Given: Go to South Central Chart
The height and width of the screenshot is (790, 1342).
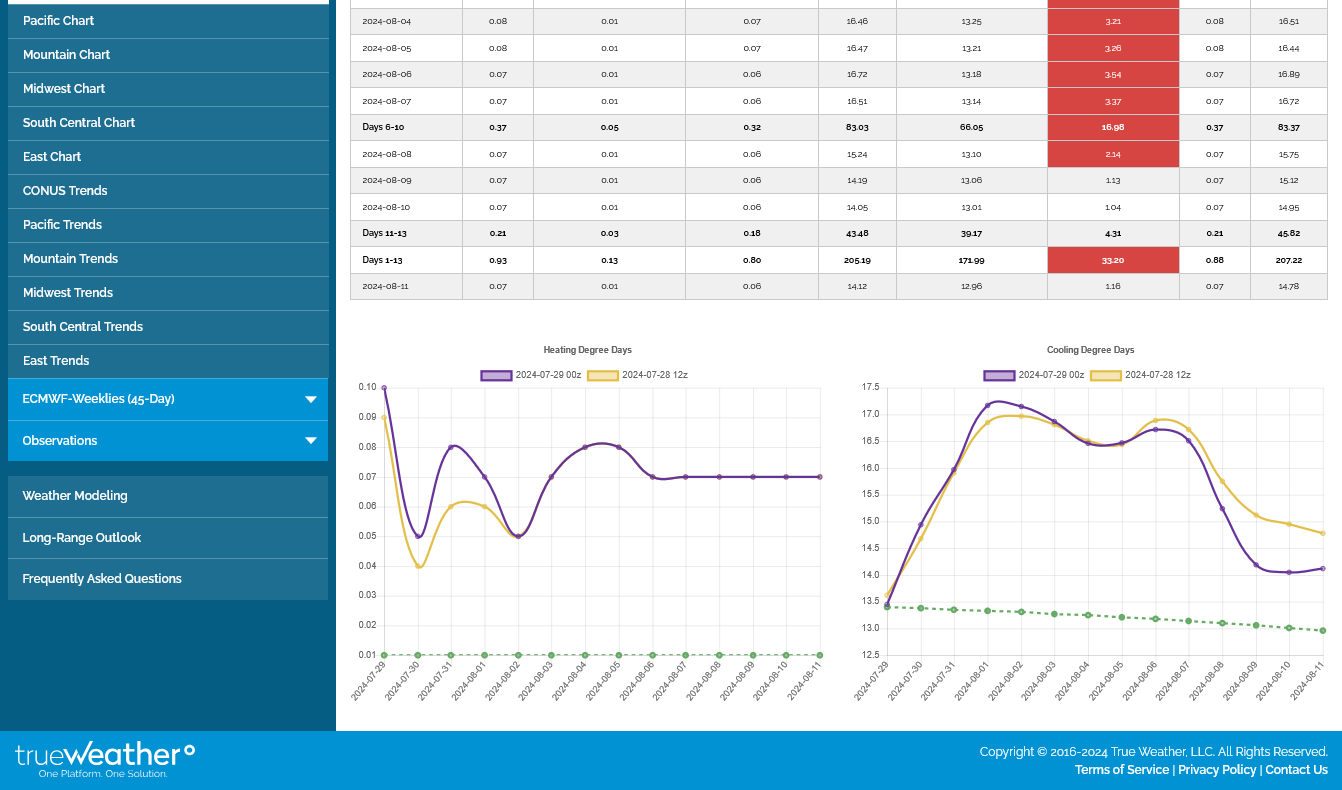Looking at the screenshot, I should point(79,123).
